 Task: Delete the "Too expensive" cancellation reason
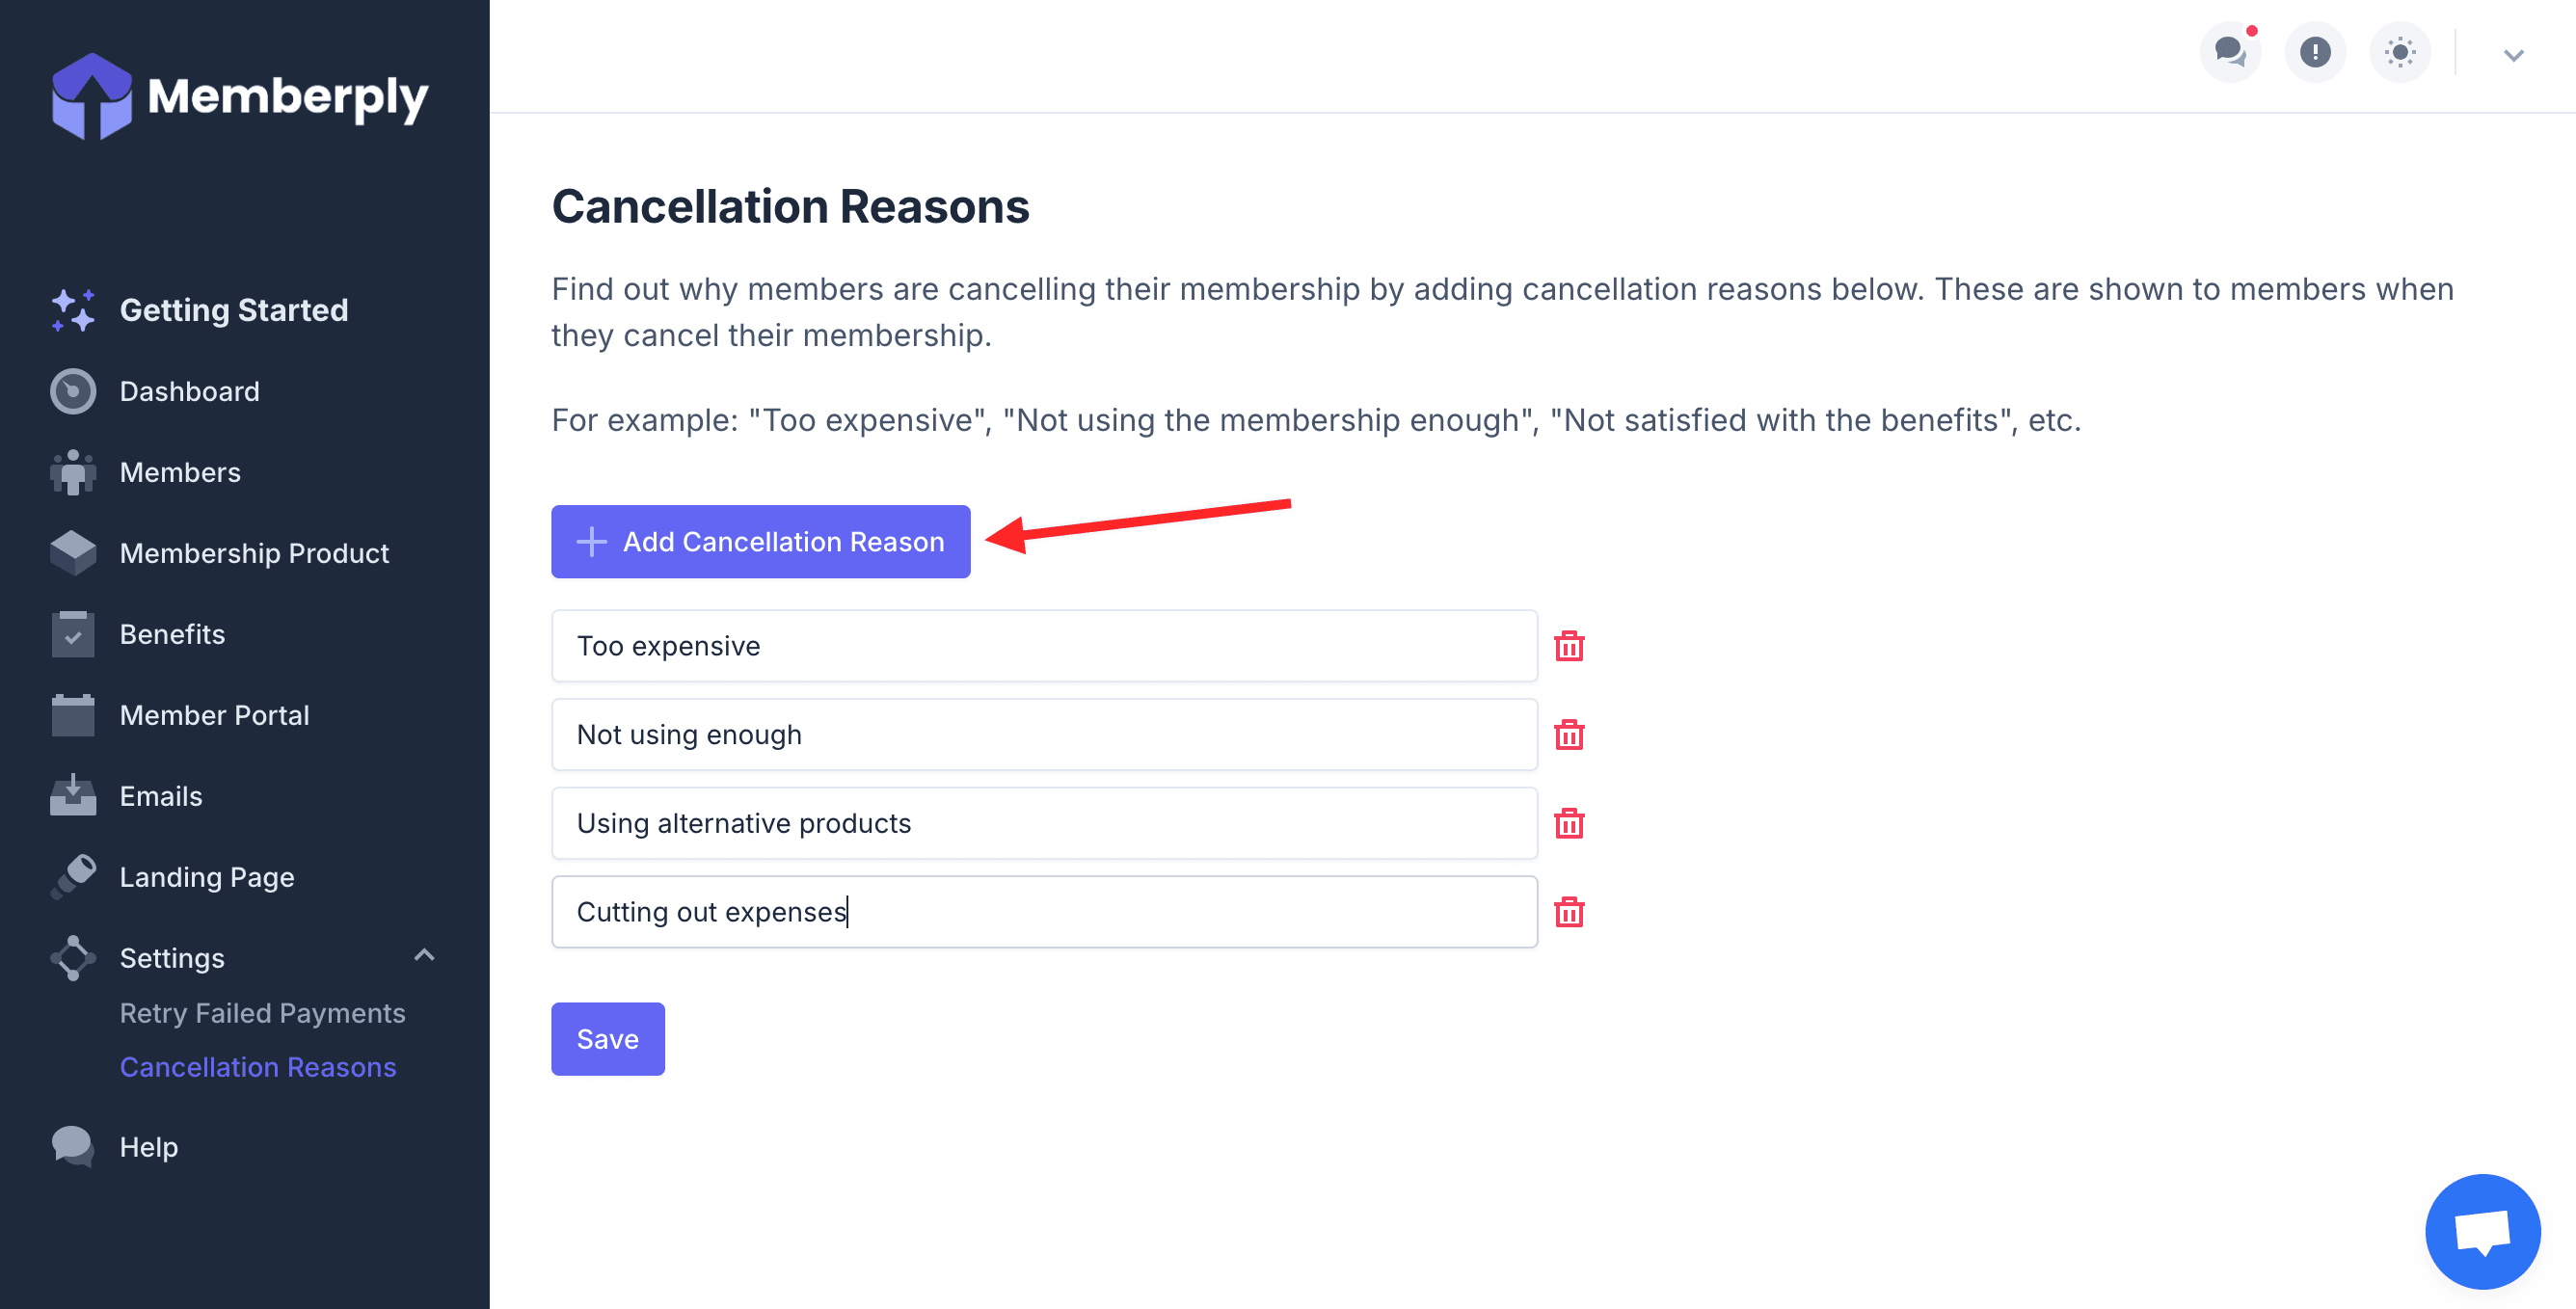[1568, 646]
